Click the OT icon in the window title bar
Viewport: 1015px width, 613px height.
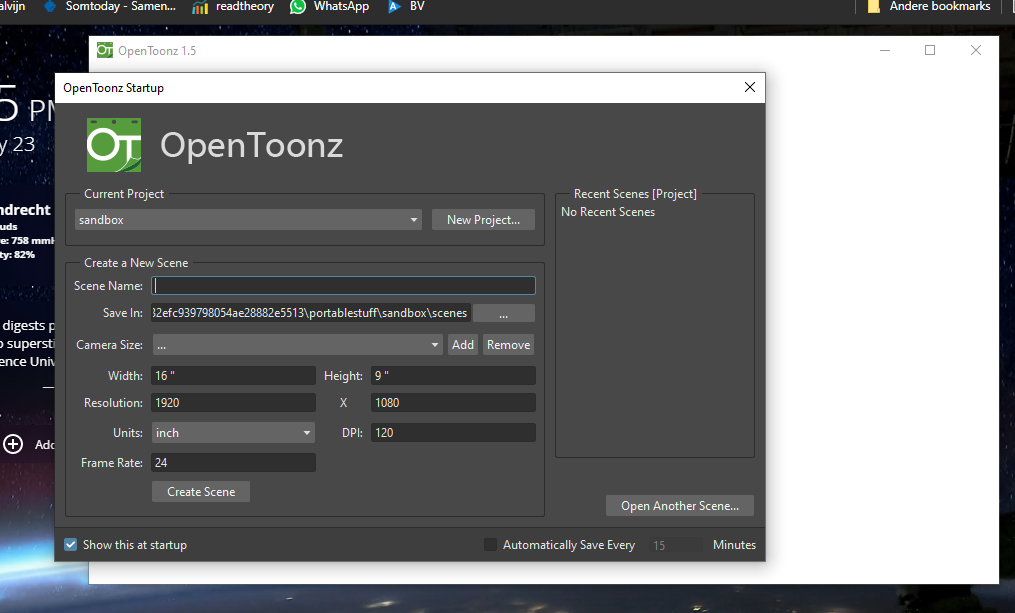(104, 50)
